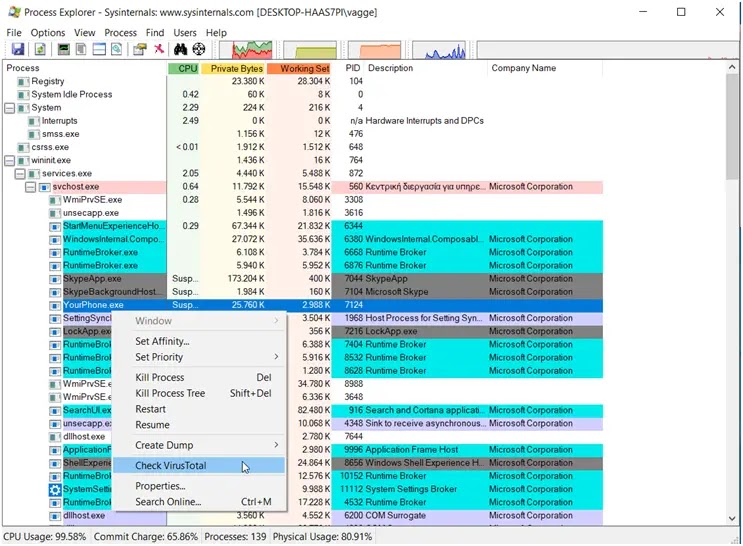The image size is (743, 546).
Task: Click the SearchUI process icon
Action: (x=55, y=410)
